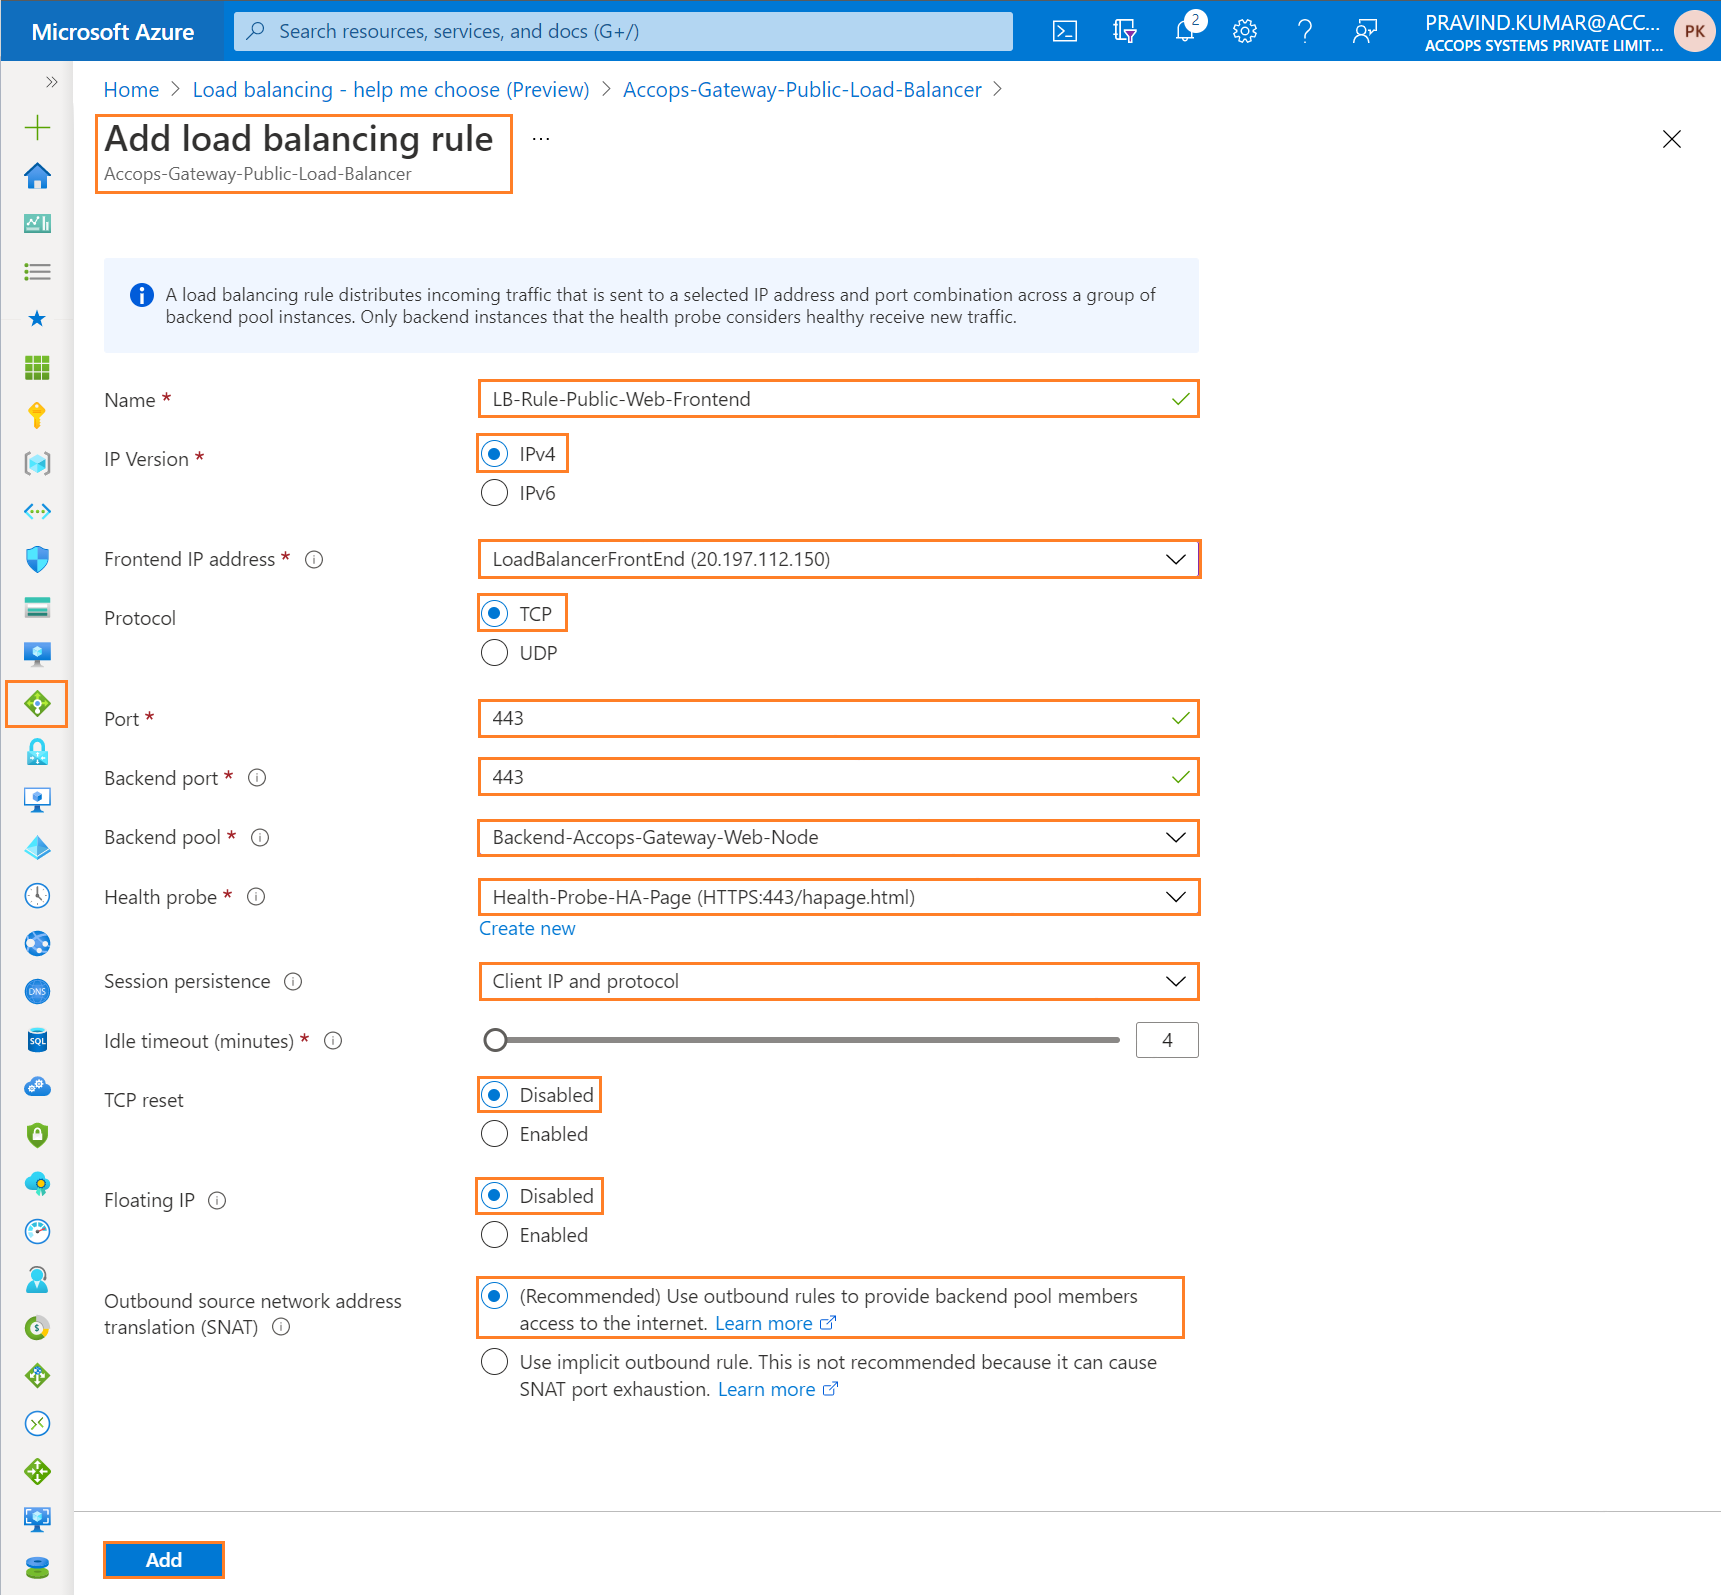Go to Home via sidebar house icon

37,175
